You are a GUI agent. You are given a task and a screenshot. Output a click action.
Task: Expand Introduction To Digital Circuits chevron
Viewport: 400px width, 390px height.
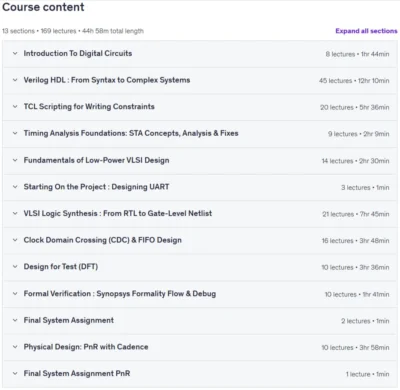pyautogui.click(x=15, y=53)
